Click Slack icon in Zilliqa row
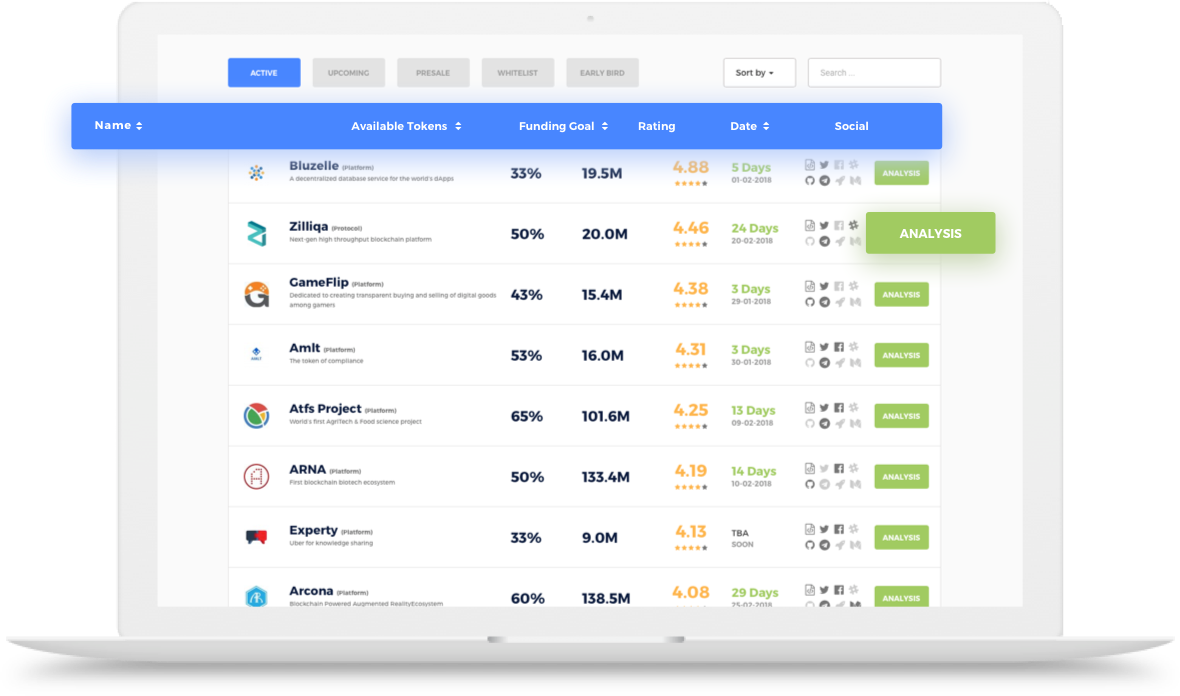 854,226
